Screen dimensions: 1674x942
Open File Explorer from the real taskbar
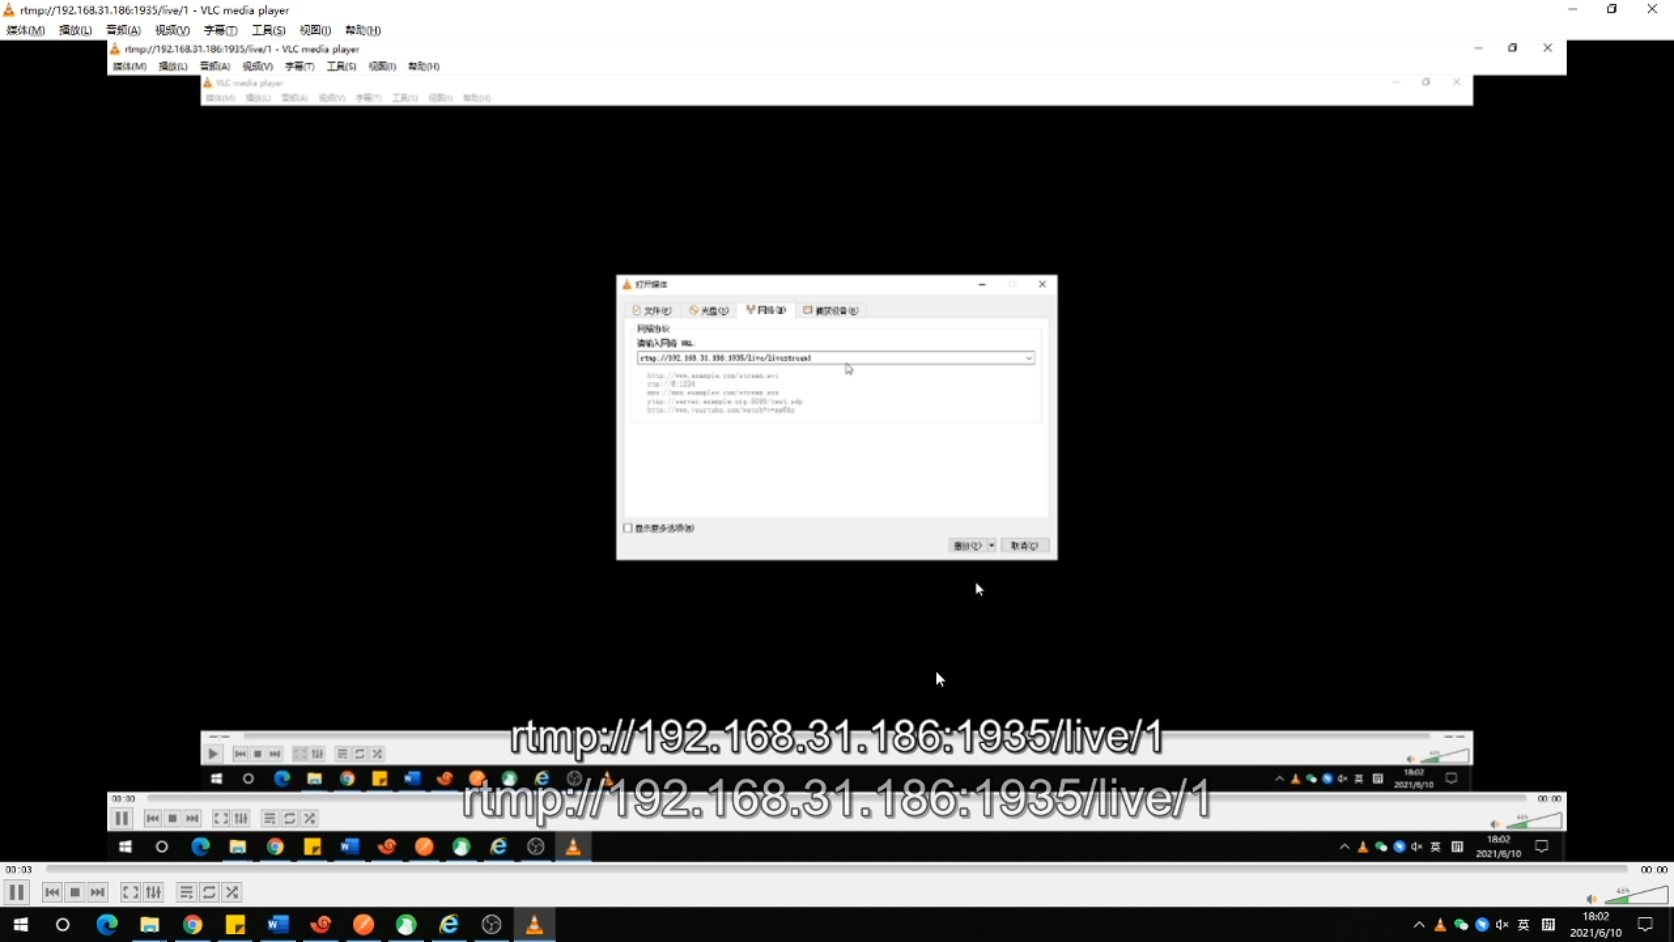pyautogui.click(x=150, y=925)
